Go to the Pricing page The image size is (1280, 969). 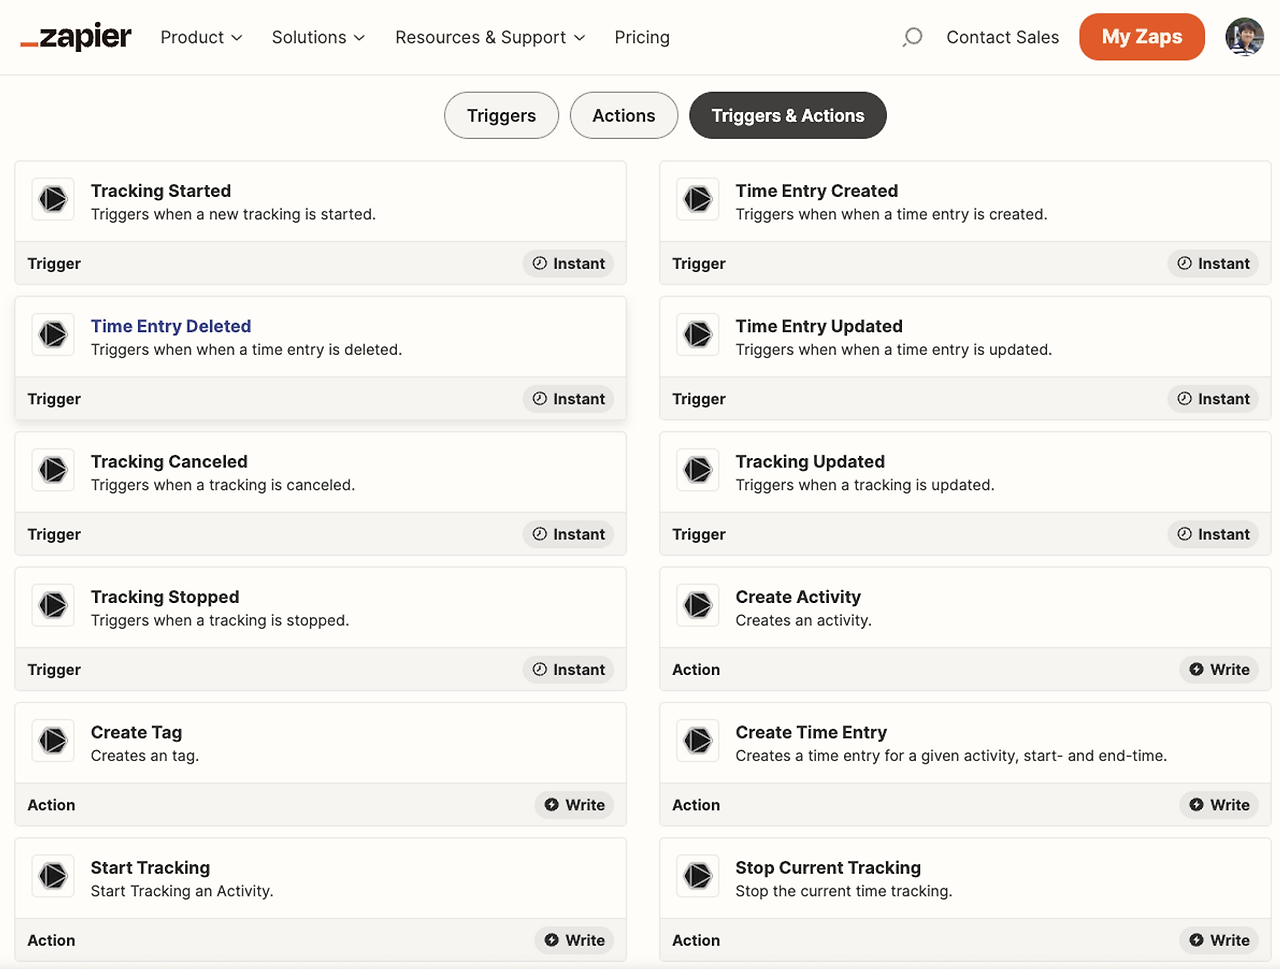(642, 37)
